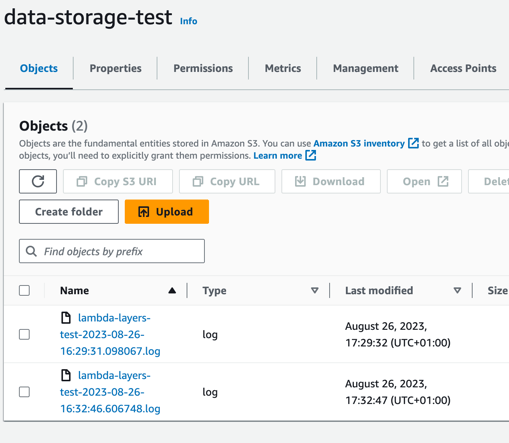Click the file icon beside the 16:29:31 log
The image size is (509, 443).
coord(66,318)
